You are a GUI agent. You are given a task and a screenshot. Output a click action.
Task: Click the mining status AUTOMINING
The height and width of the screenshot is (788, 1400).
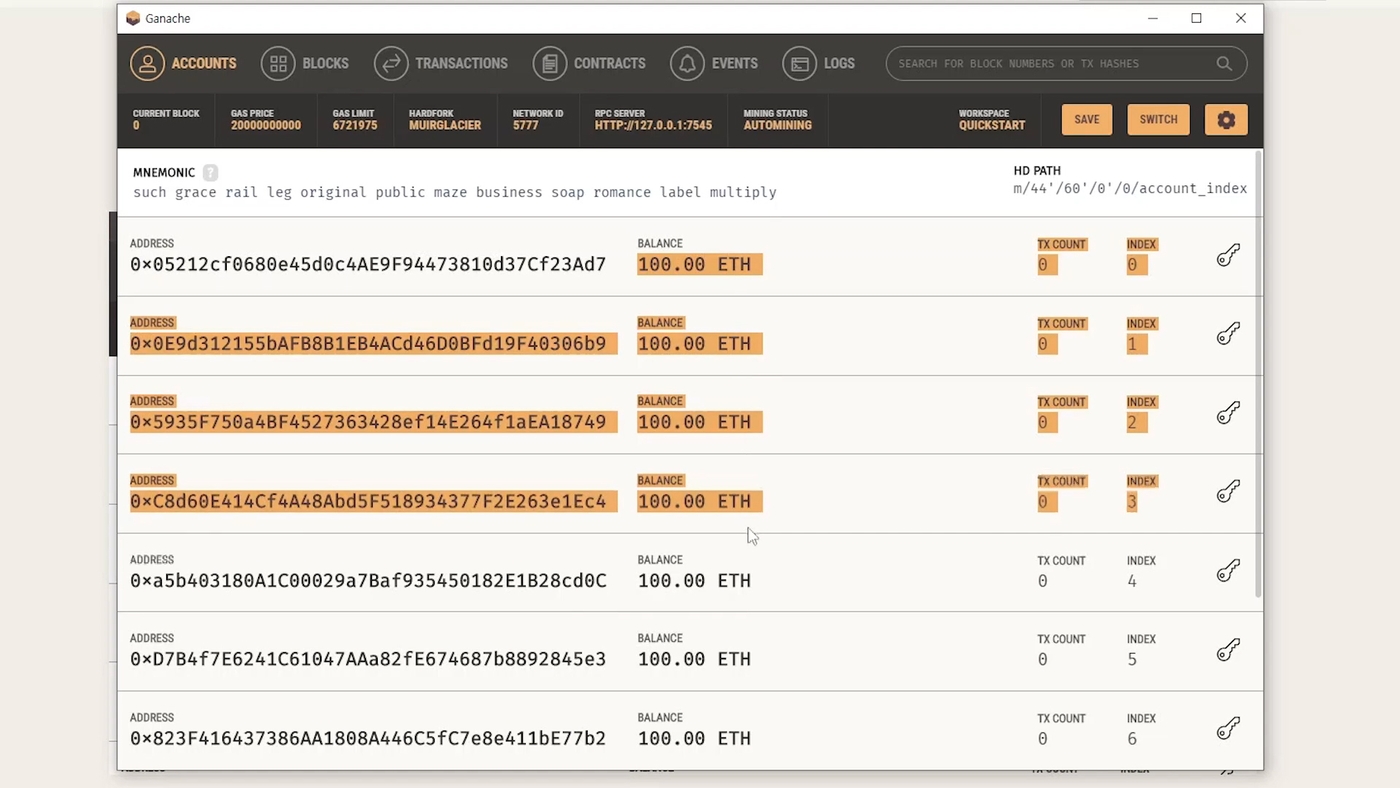pyautogui.click(x=778, y=126)
